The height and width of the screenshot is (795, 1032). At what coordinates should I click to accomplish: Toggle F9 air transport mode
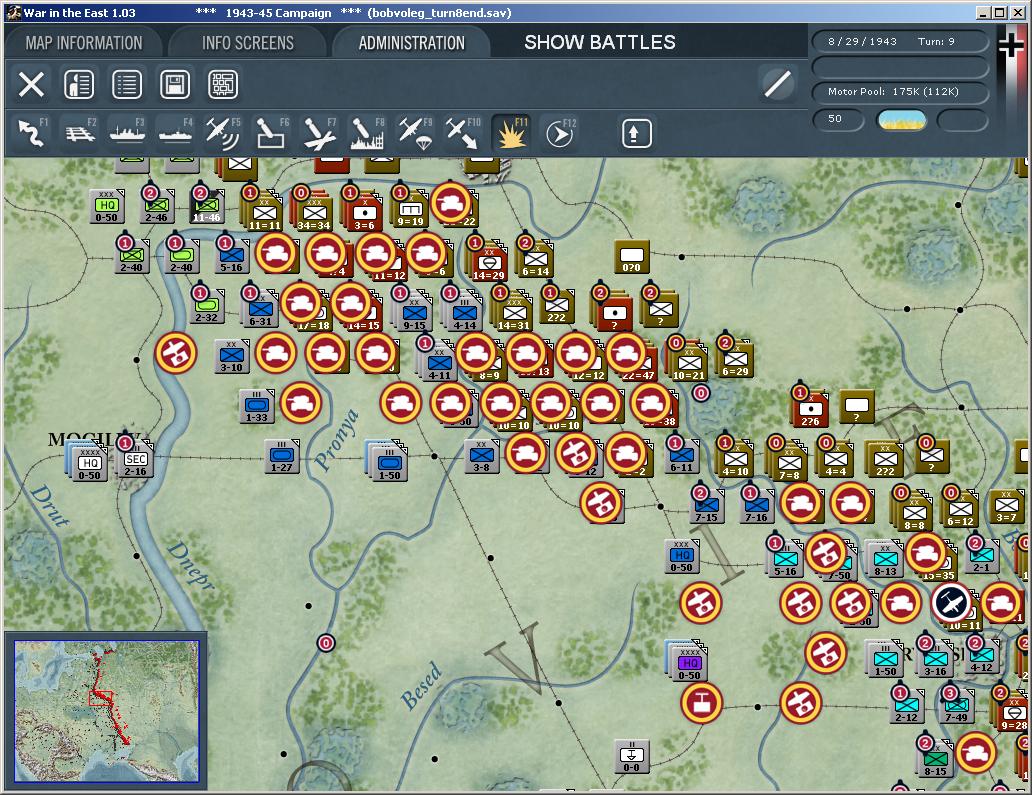click(415, 132)
